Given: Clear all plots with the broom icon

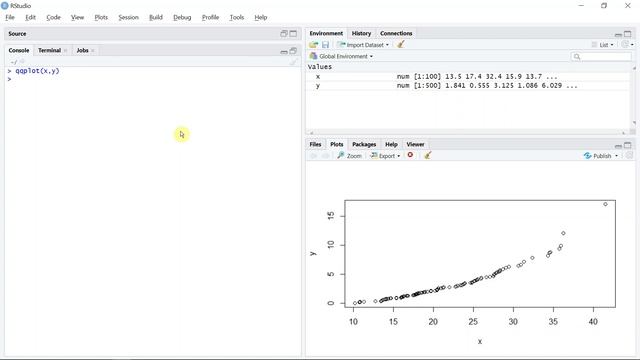Looking at the screenshot, I should point(427,156).
